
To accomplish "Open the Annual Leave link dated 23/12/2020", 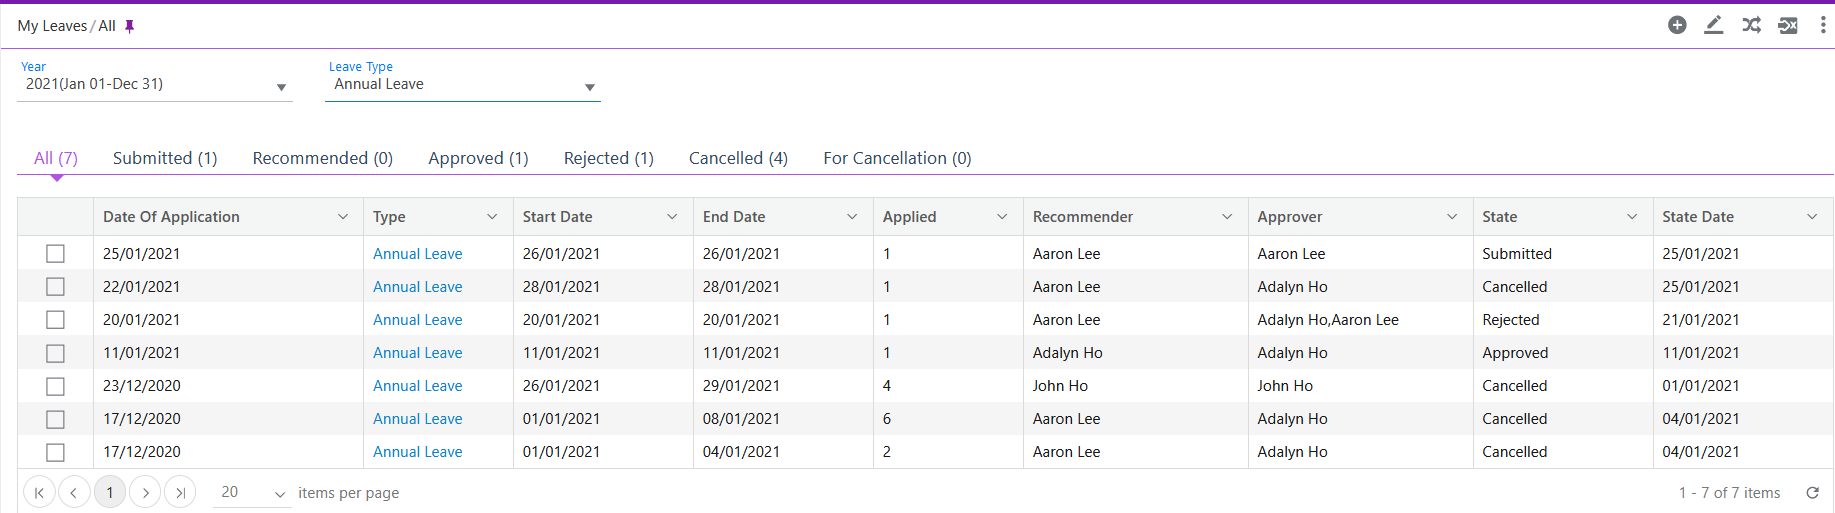I will point(417,386).
